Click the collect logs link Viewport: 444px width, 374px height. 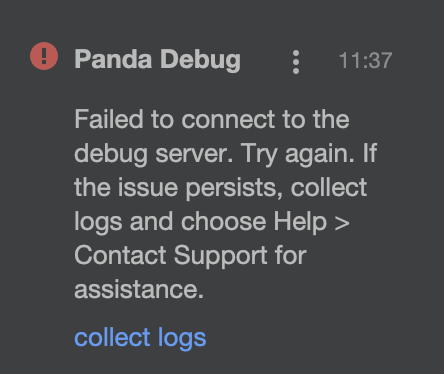pos(140,338)
